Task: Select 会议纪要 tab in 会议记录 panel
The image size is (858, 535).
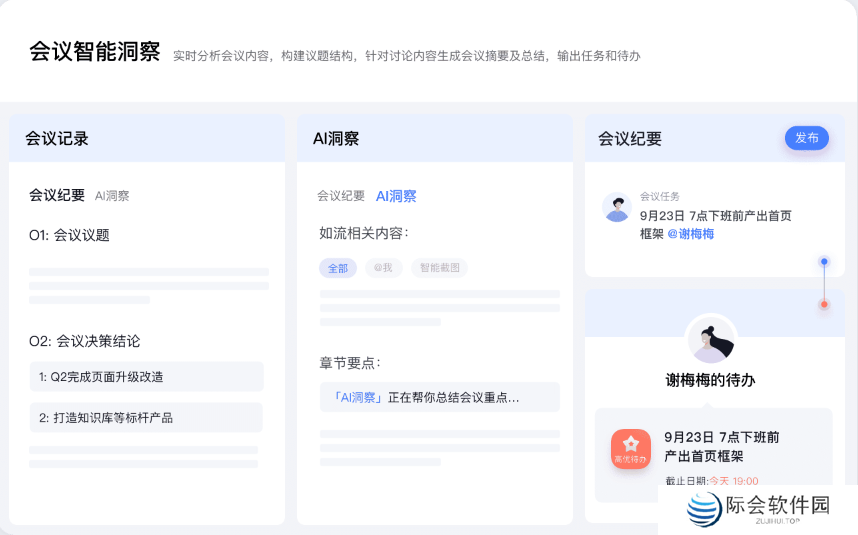Action: [57, 195]
